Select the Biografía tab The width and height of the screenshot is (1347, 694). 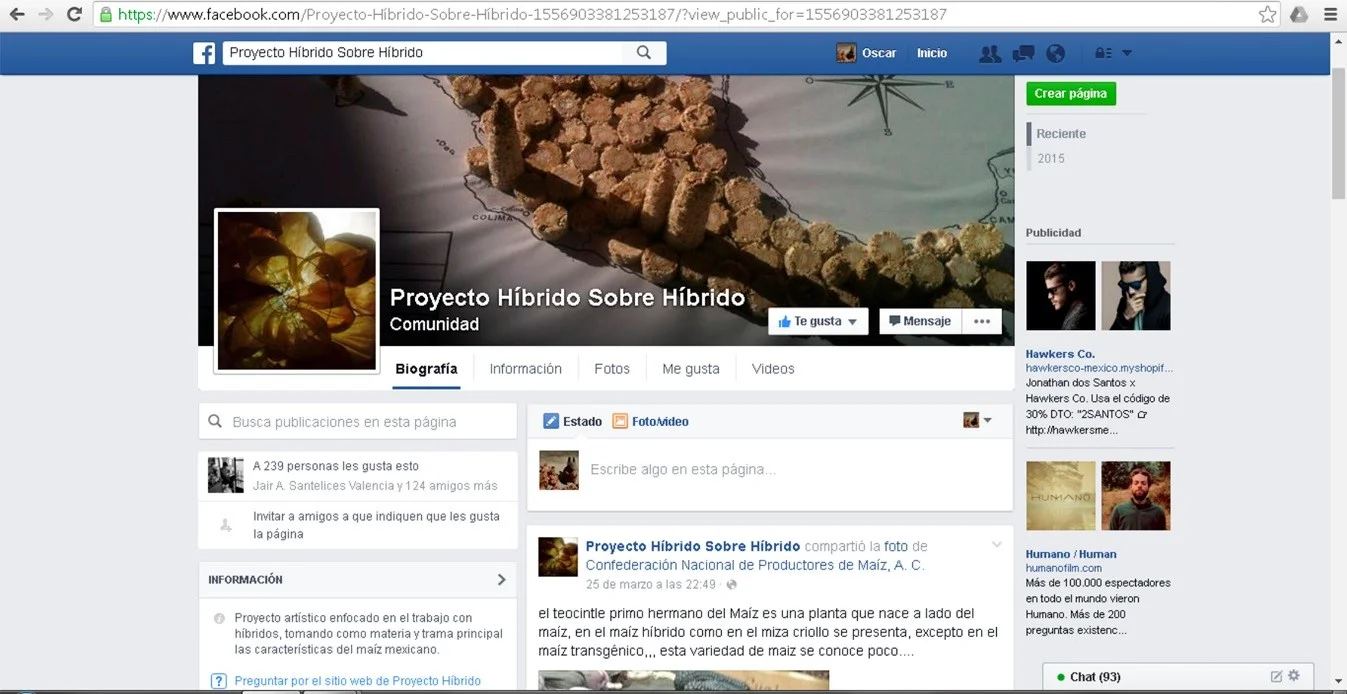[426, 368]
